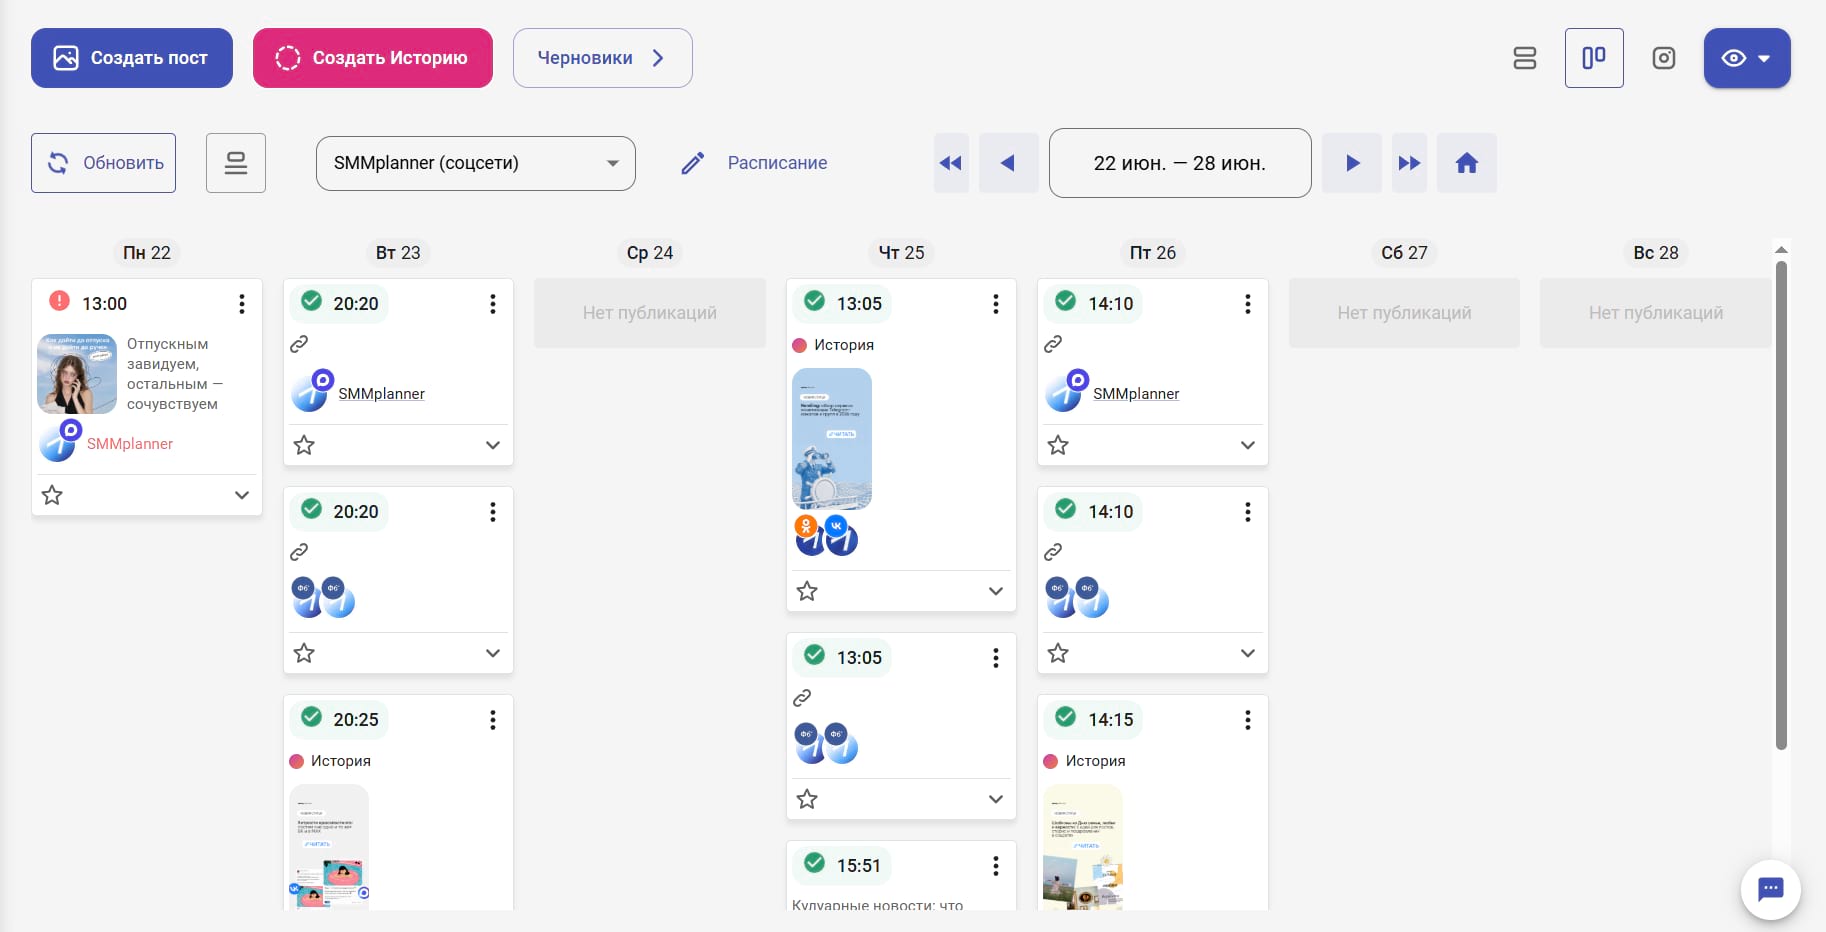Screen dimensions: 1826x932
Task: Expand the Чт 13:05 story card
Action: (x=996, y=591)
